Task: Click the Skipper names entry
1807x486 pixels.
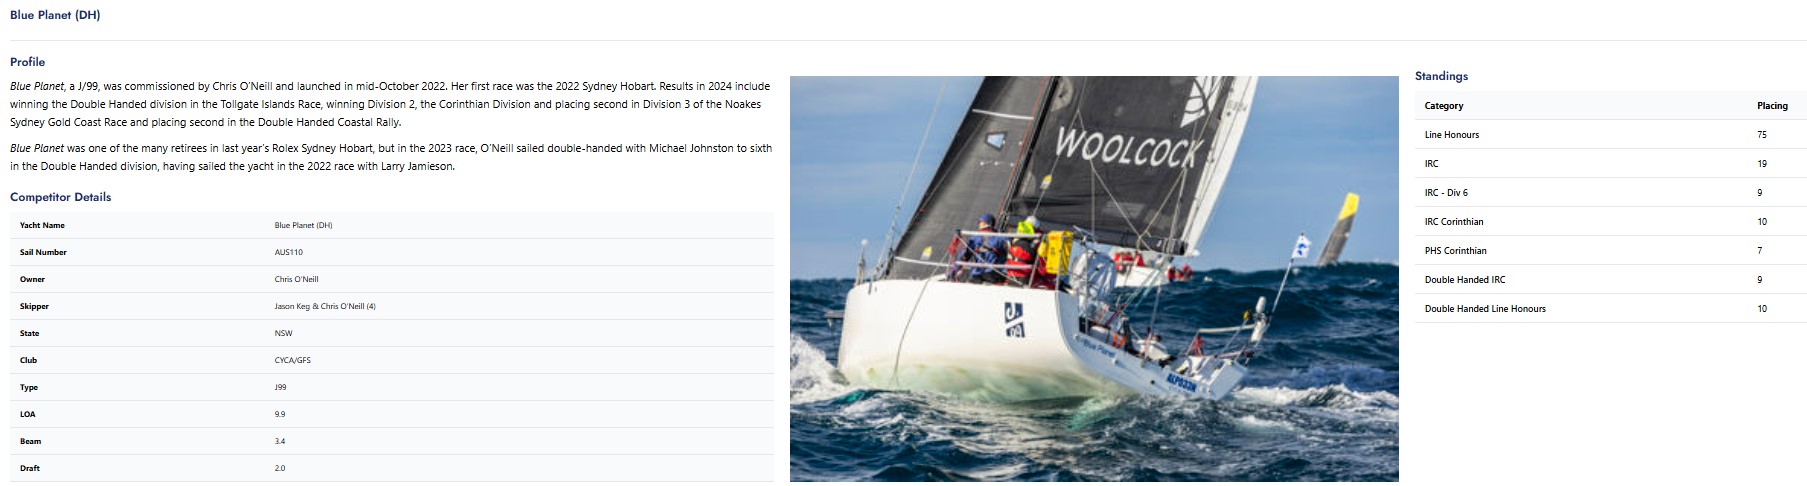Action: point(325,306)
